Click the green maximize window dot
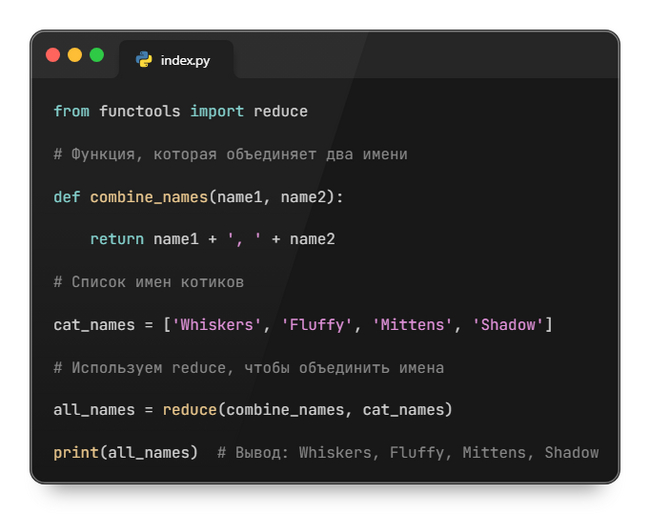This screenshot has width=650, height=514. [x=97, y=55]
